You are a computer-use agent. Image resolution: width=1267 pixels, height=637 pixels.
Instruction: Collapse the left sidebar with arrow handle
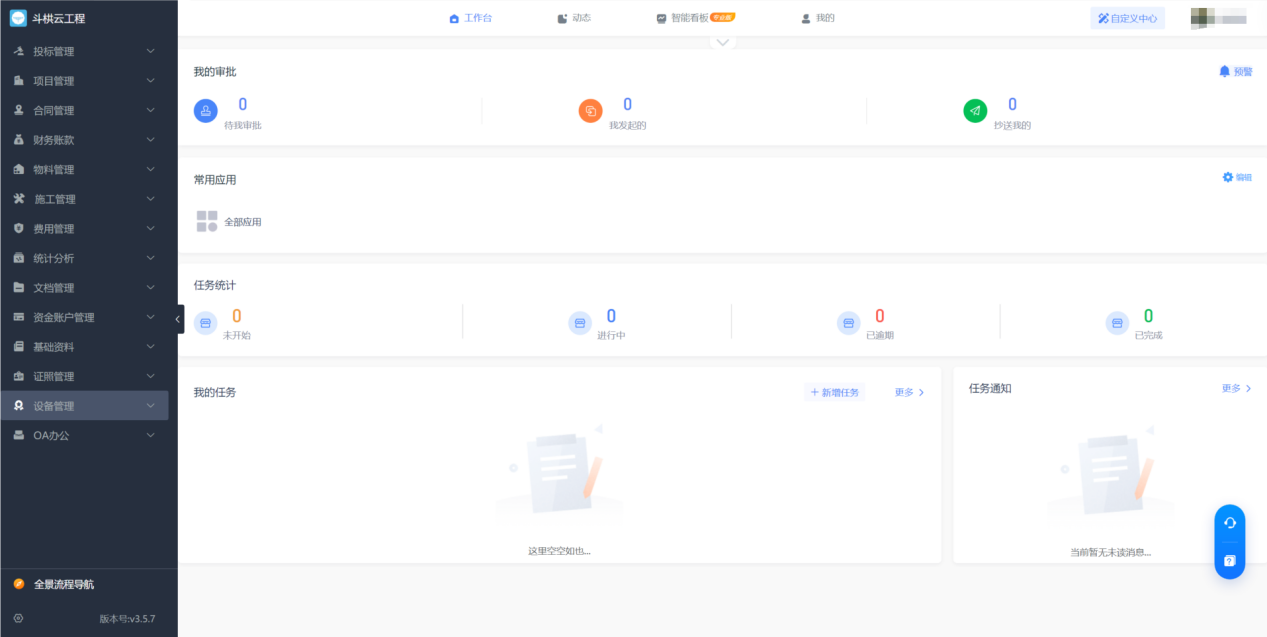pyautogui.click(x=178, y=319)
